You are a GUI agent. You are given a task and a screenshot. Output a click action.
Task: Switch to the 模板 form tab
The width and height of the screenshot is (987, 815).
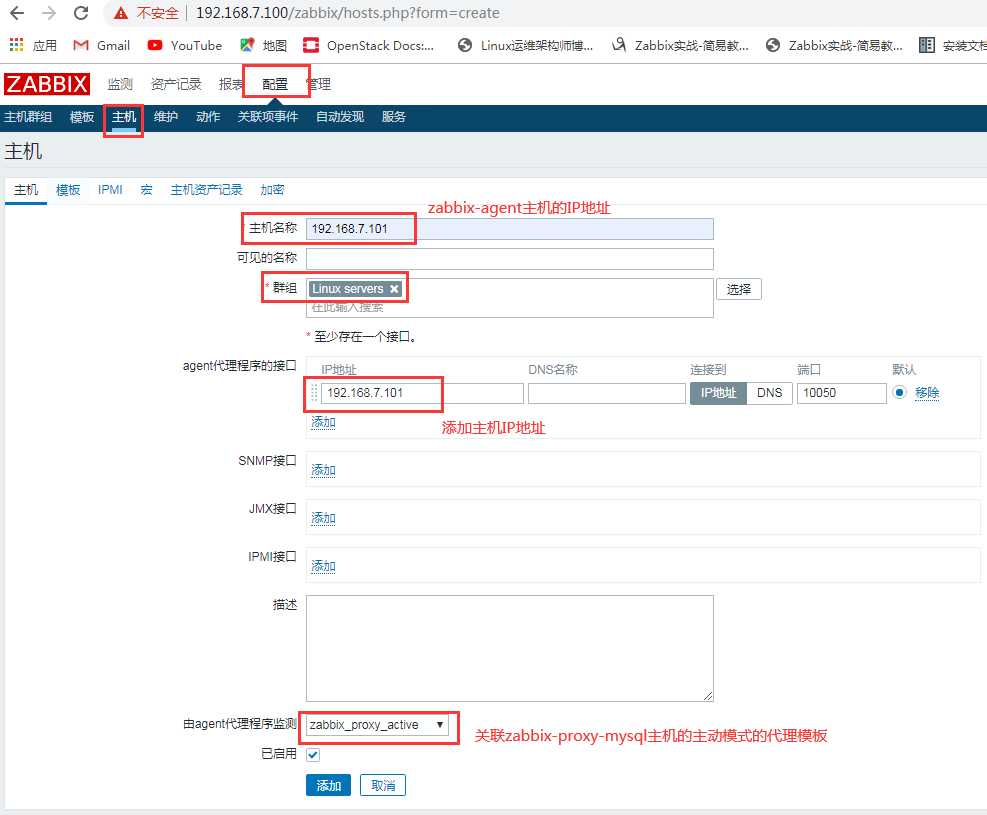pos(68,190)
